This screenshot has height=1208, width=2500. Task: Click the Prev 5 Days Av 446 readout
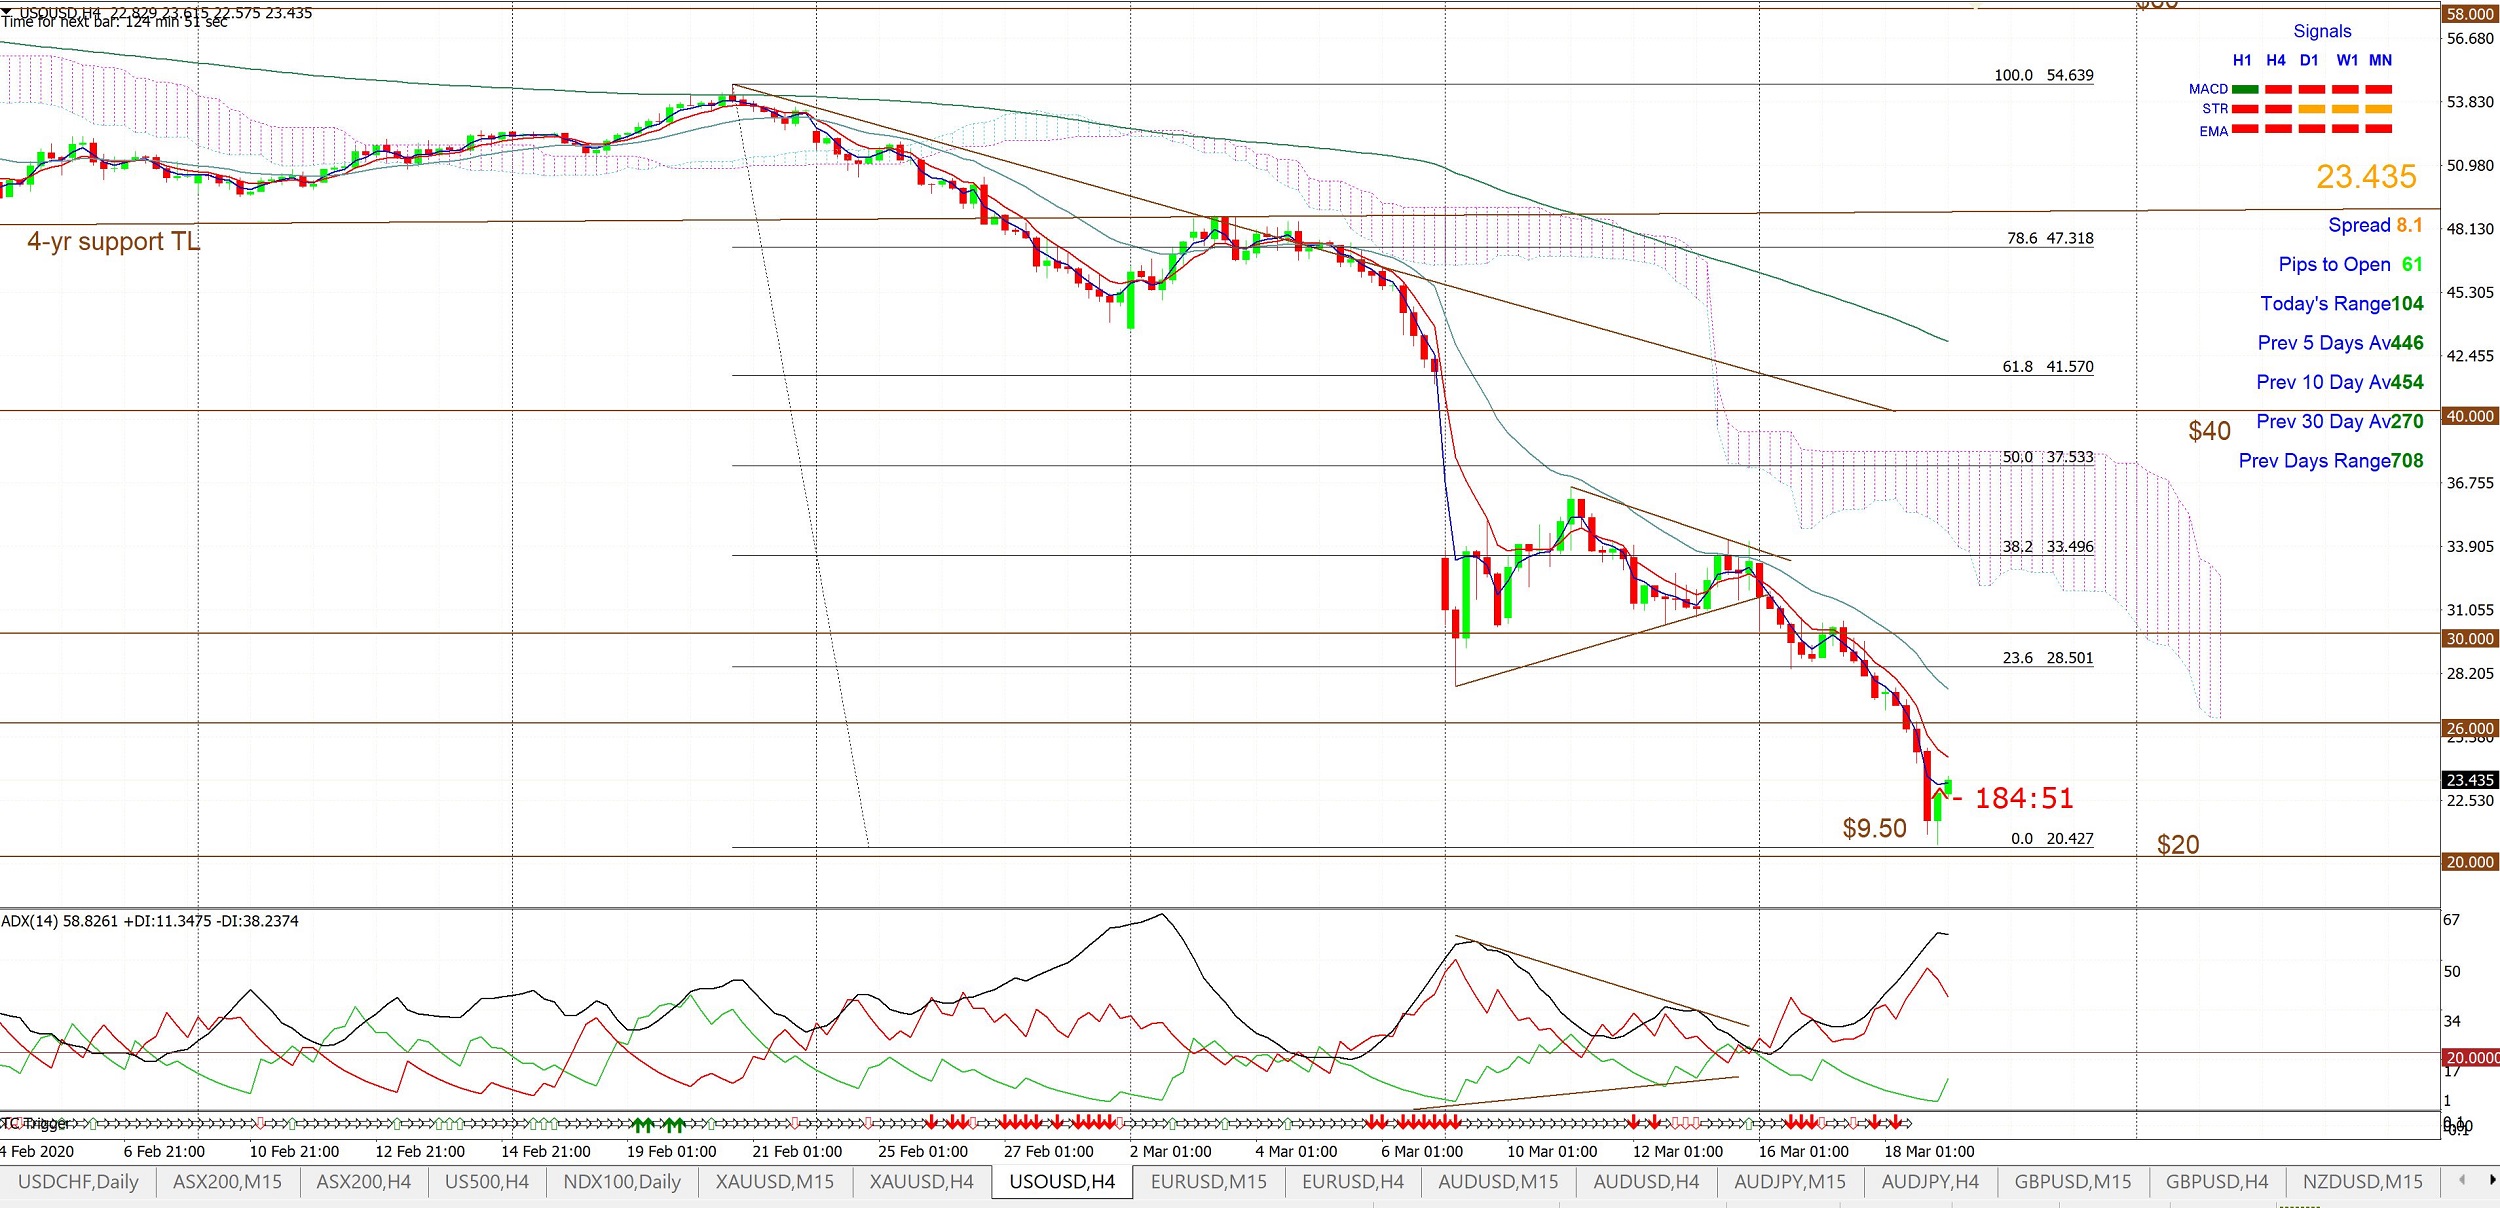pyautogui.click(x=2340, y=343)
